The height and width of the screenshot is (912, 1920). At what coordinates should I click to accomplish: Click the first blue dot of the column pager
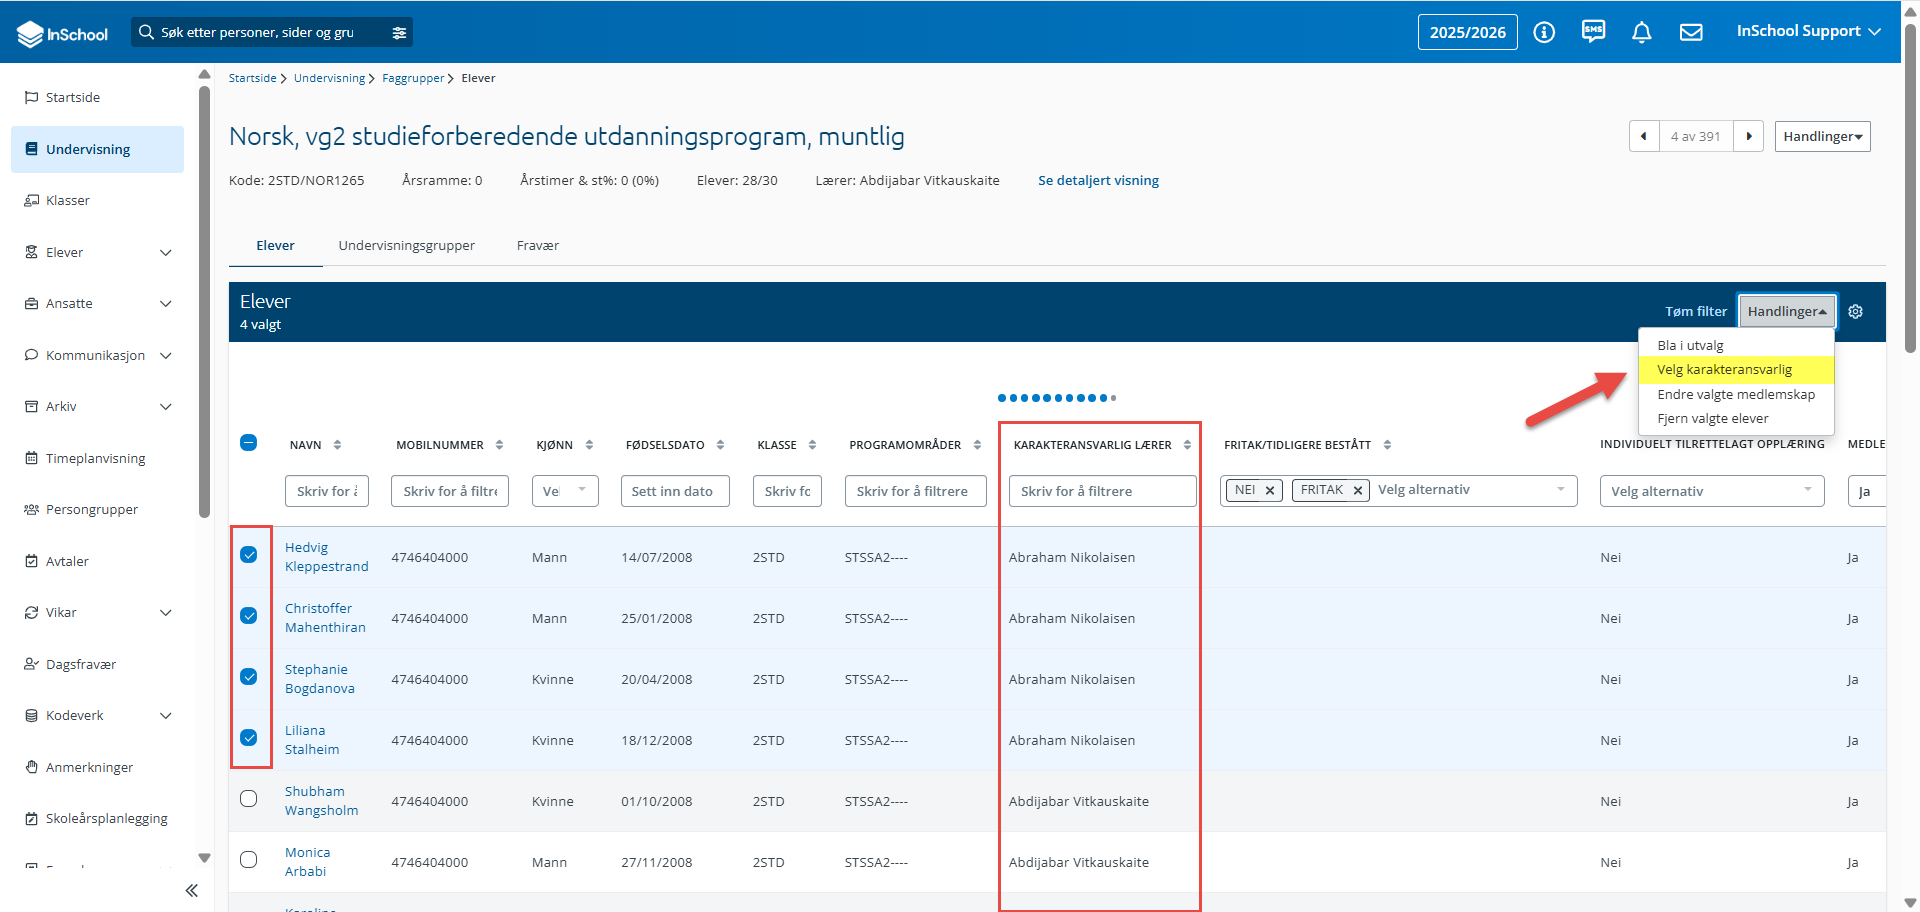click(x=1002, y=398)
